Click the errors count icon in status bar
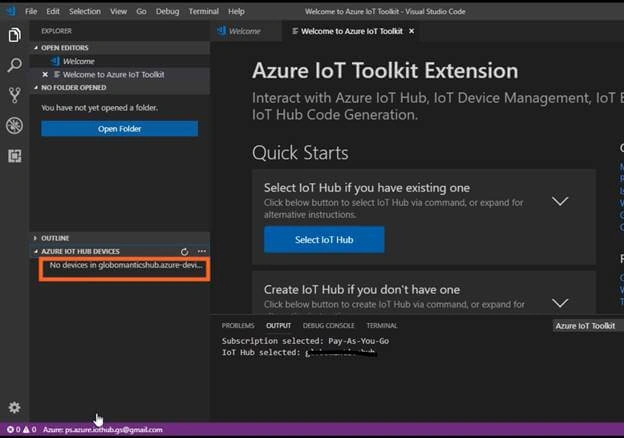This screenshot has height=438, width=624. pos(11,430)
